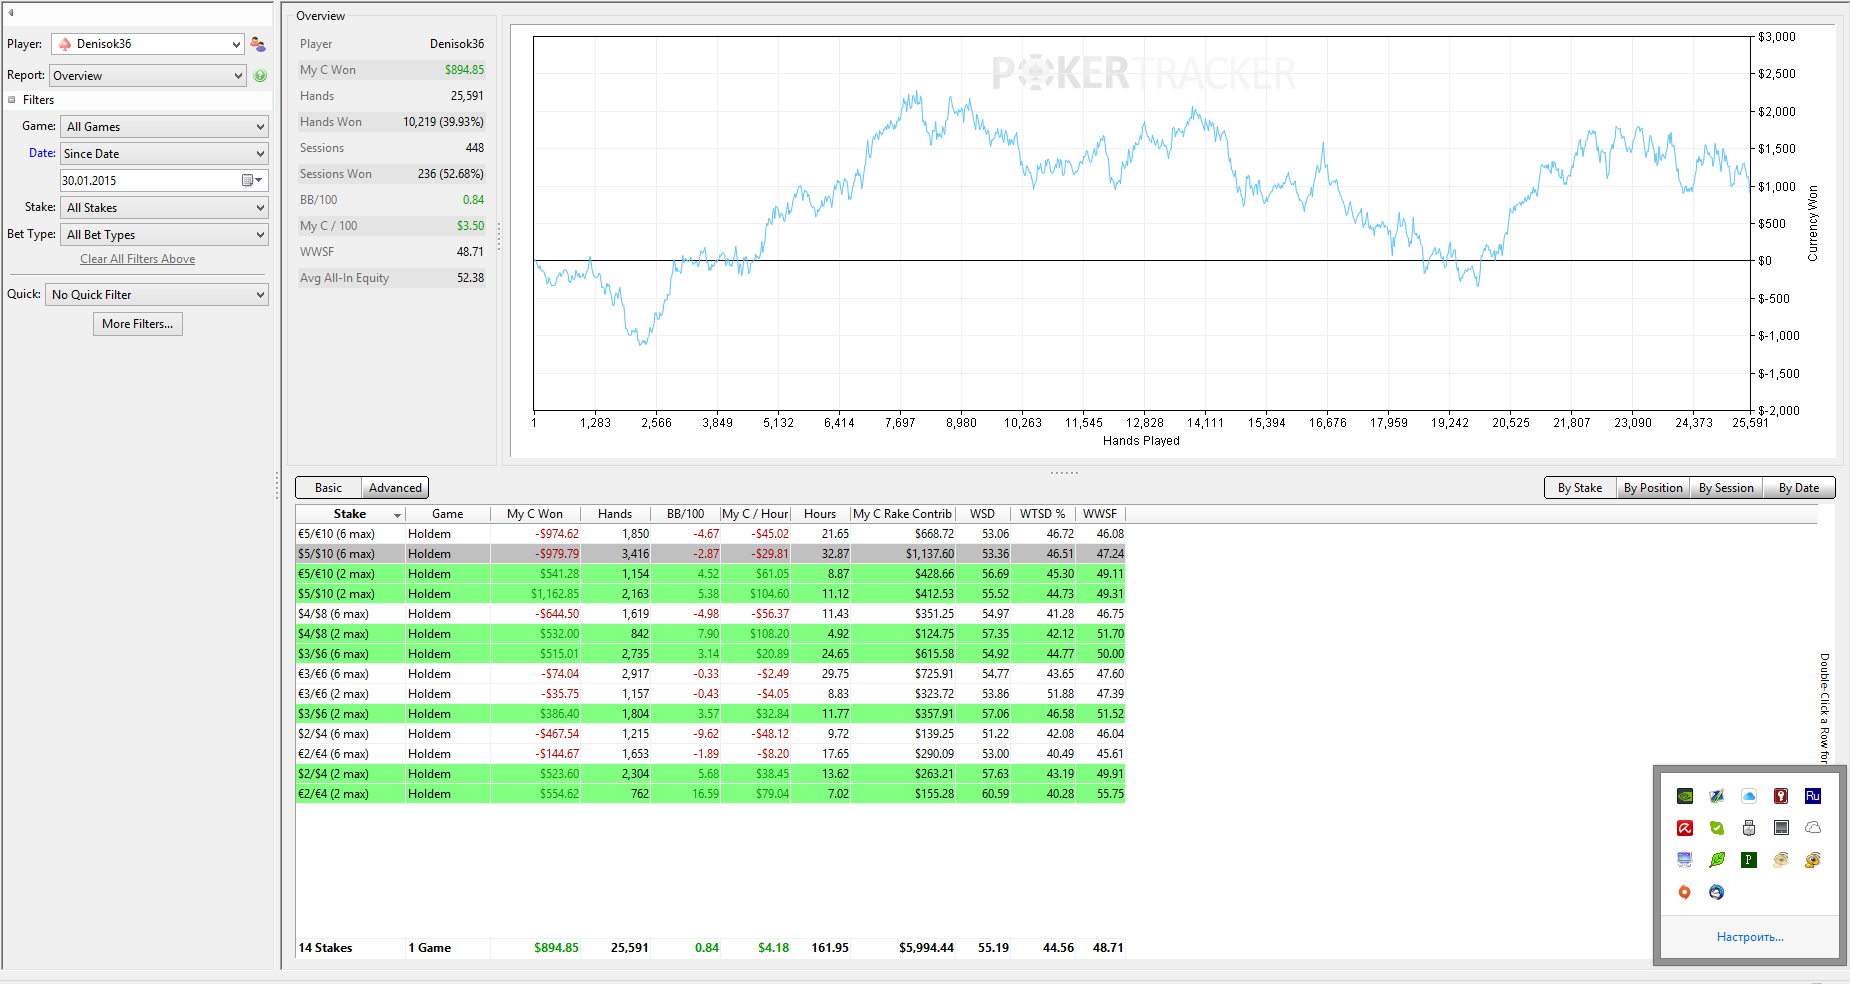Select the €5/€10 (2 max) row

tap(710, 574)
